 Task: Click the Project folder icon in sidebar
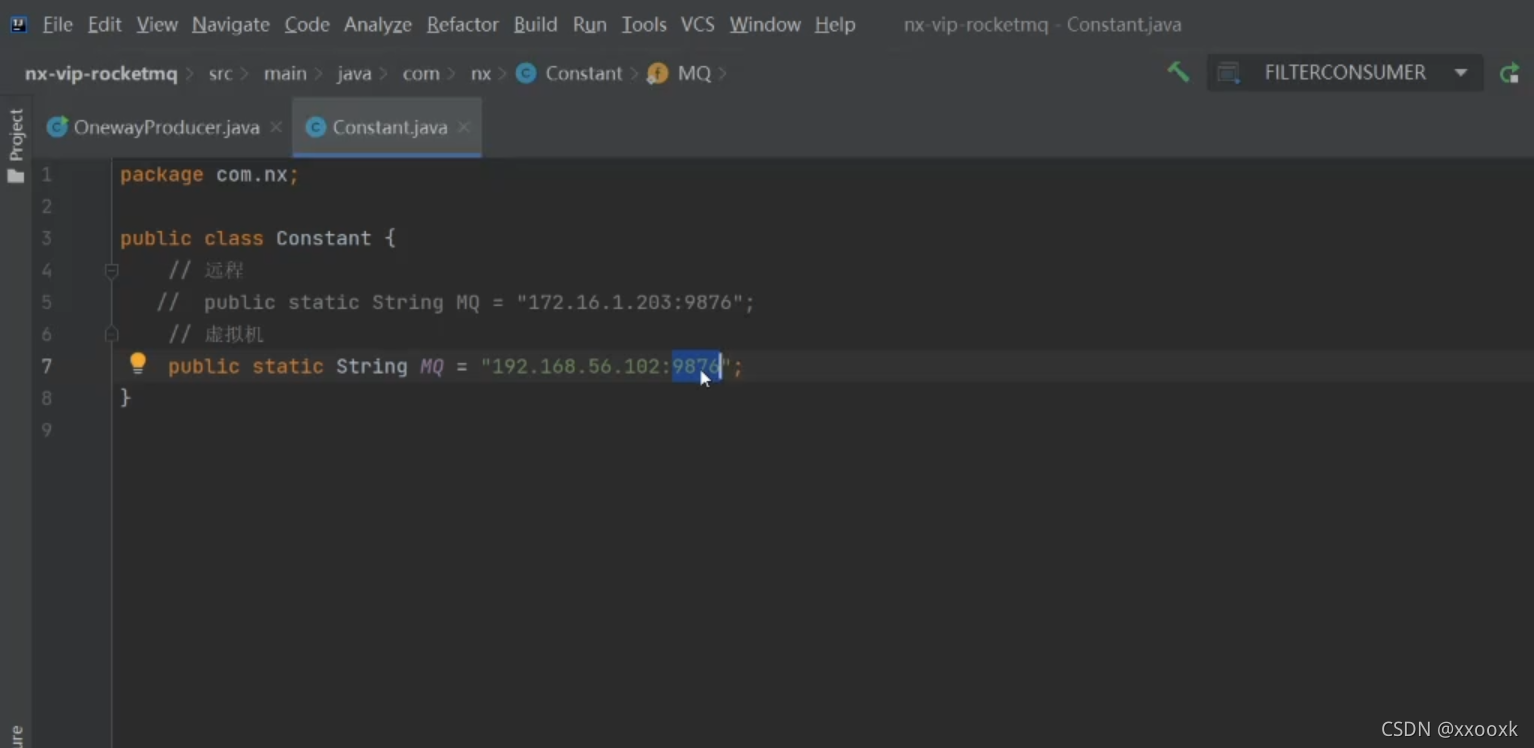point(16,175)
